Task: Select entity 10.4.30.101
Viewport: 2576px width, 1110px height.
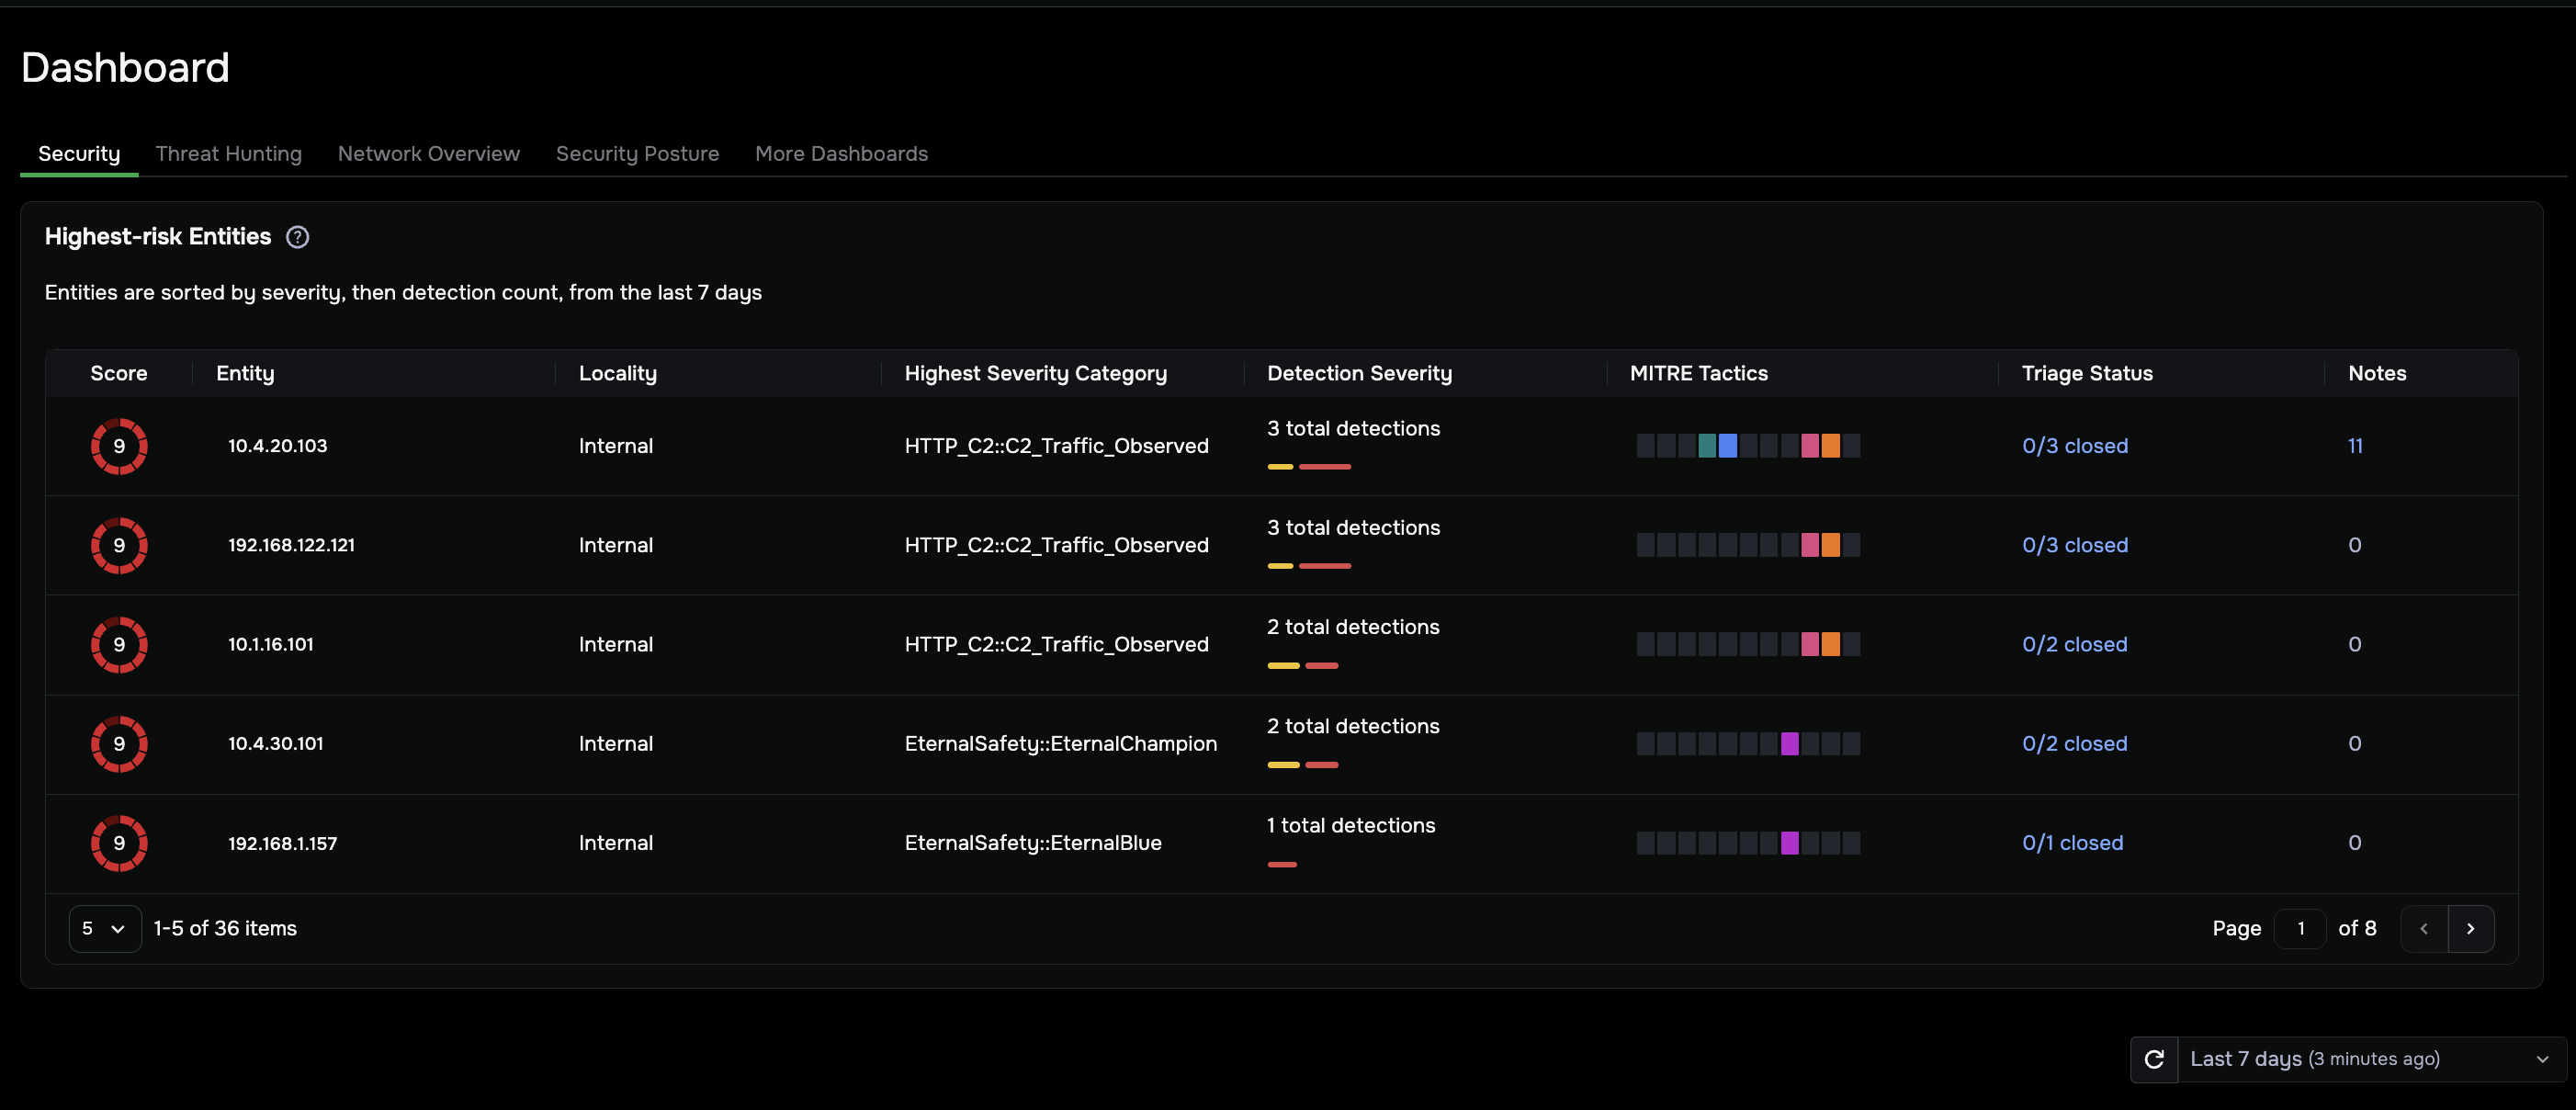Action: (275, 744)
